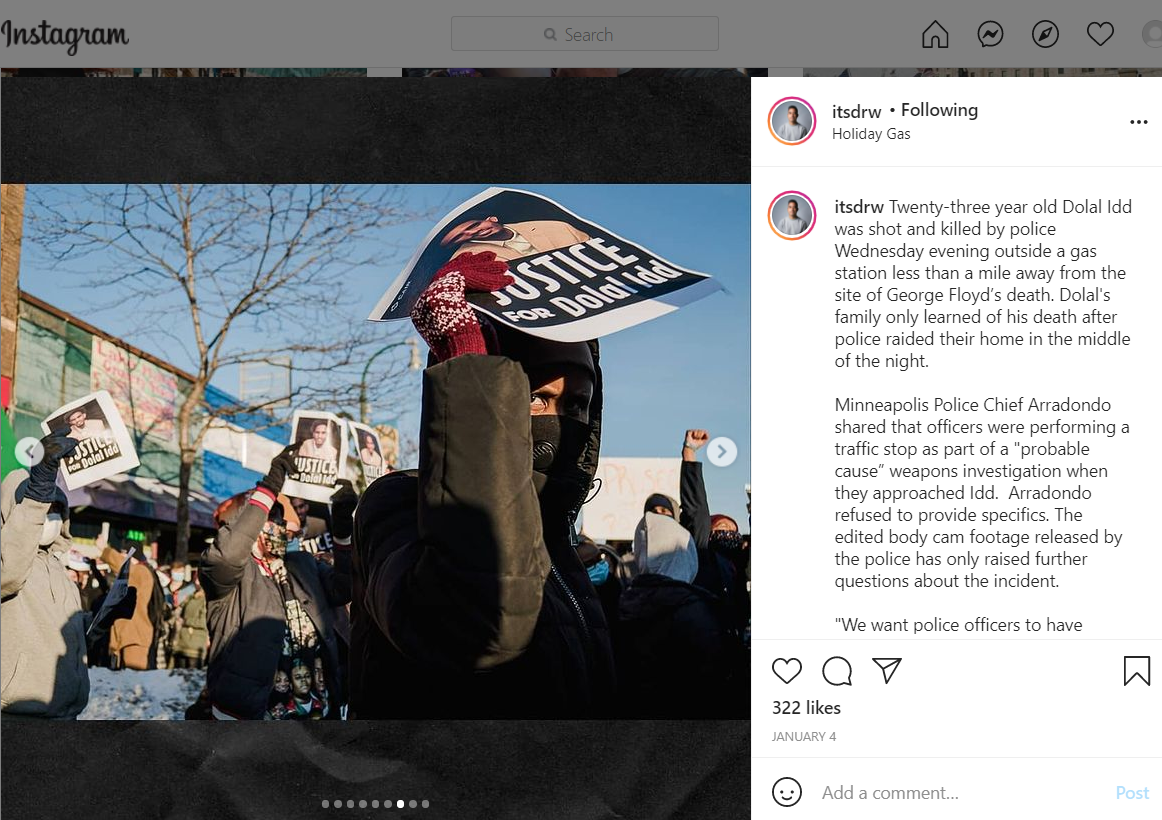
Task: Go to the Instagram home feed icon
Action: coord(935,34)
